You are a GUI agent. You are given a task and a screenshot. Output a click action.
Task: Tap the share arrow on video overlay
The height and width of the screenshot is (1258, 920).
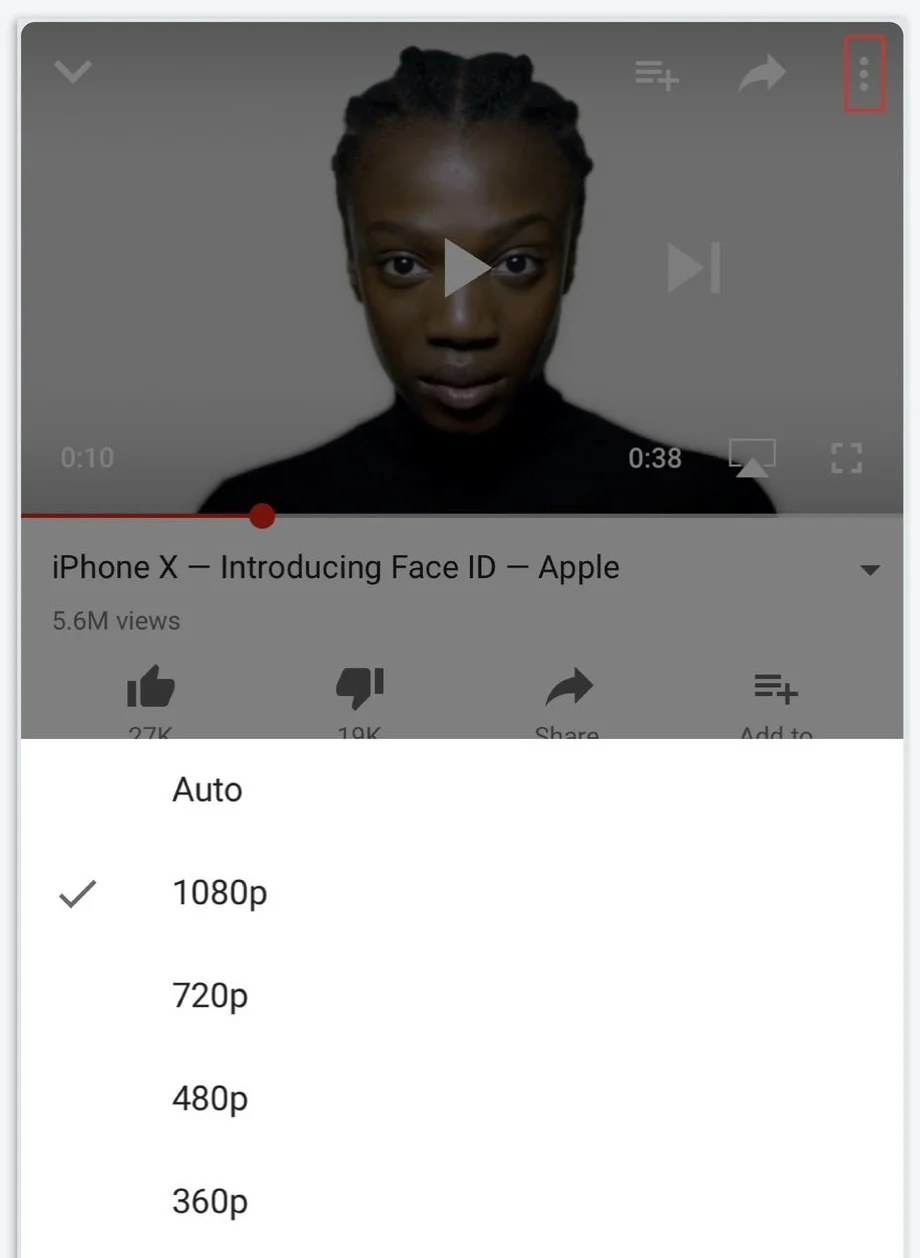tap(762, 74)
